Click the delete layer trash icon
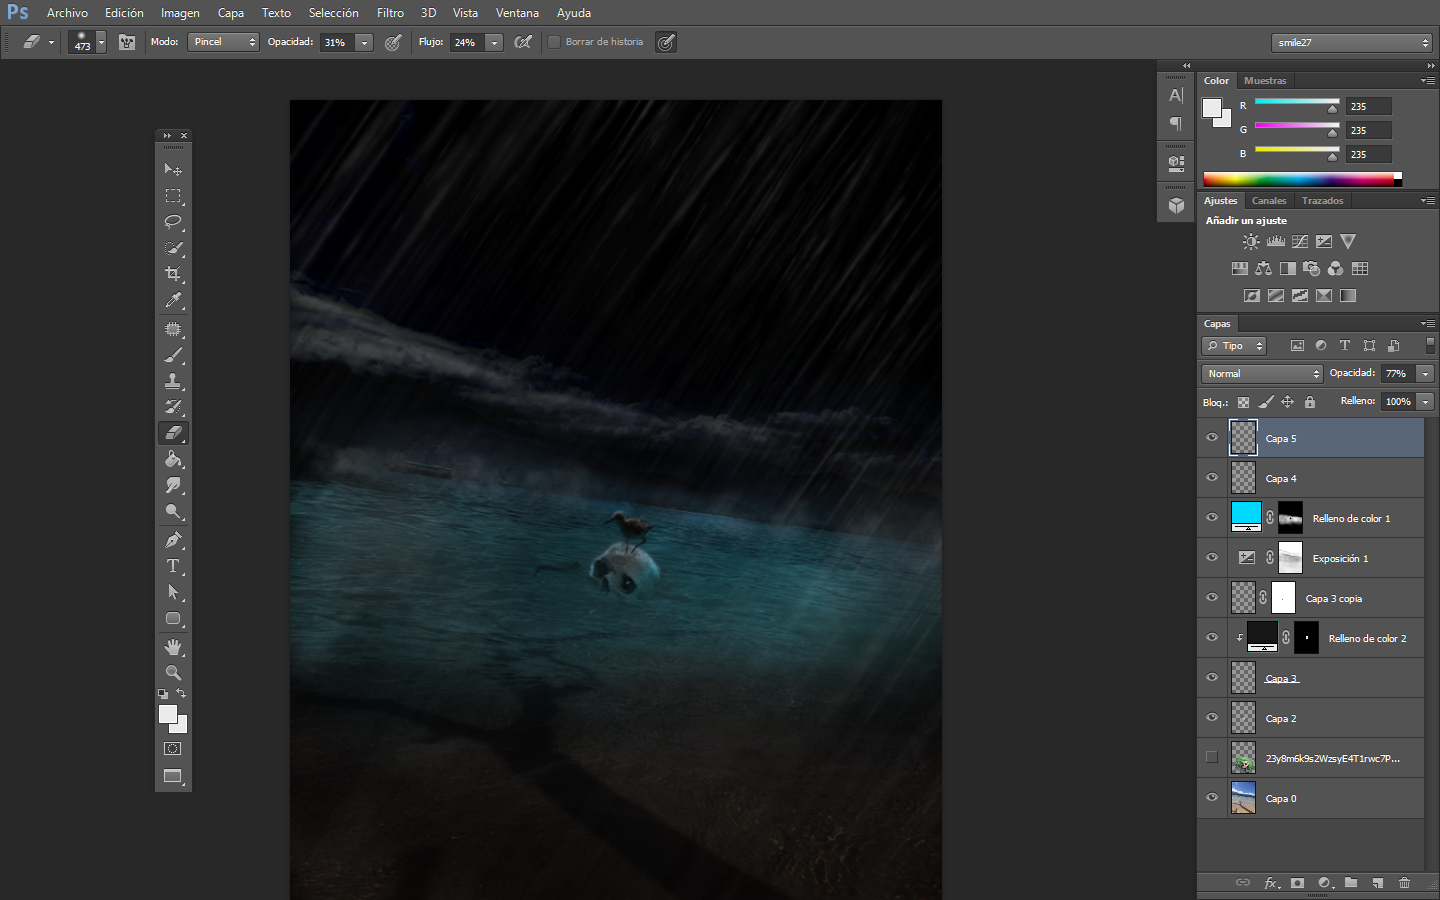The image size is (1440, 900). (x=1404, y=883)
